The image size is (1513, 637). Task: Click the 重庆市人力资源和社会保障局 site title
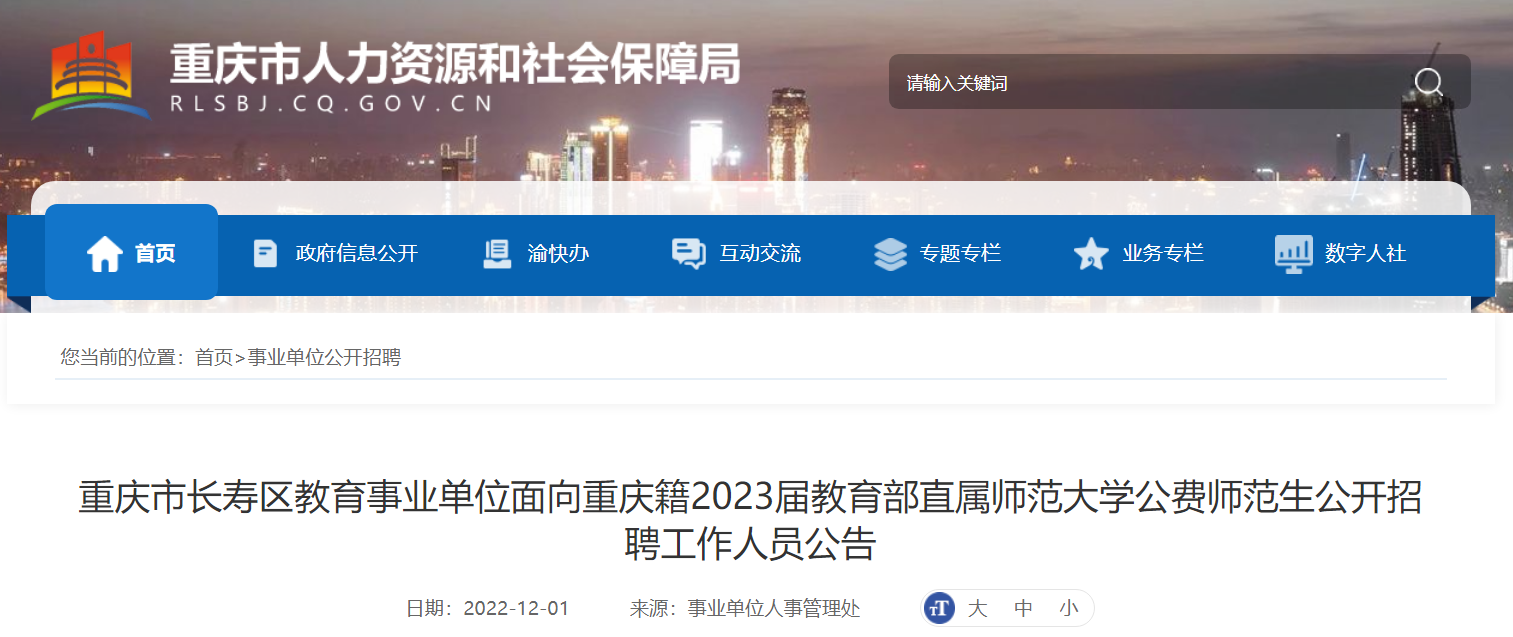455,64
